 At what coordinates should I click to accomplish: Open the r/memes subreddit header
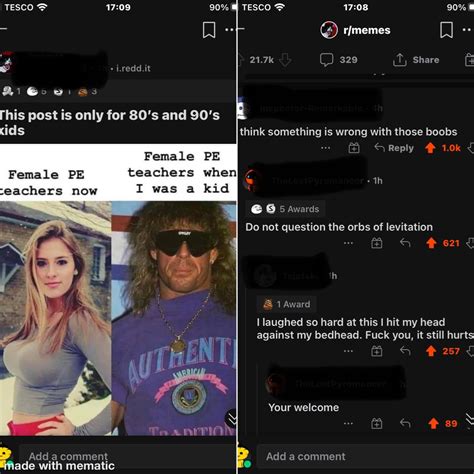click(355, 30)
